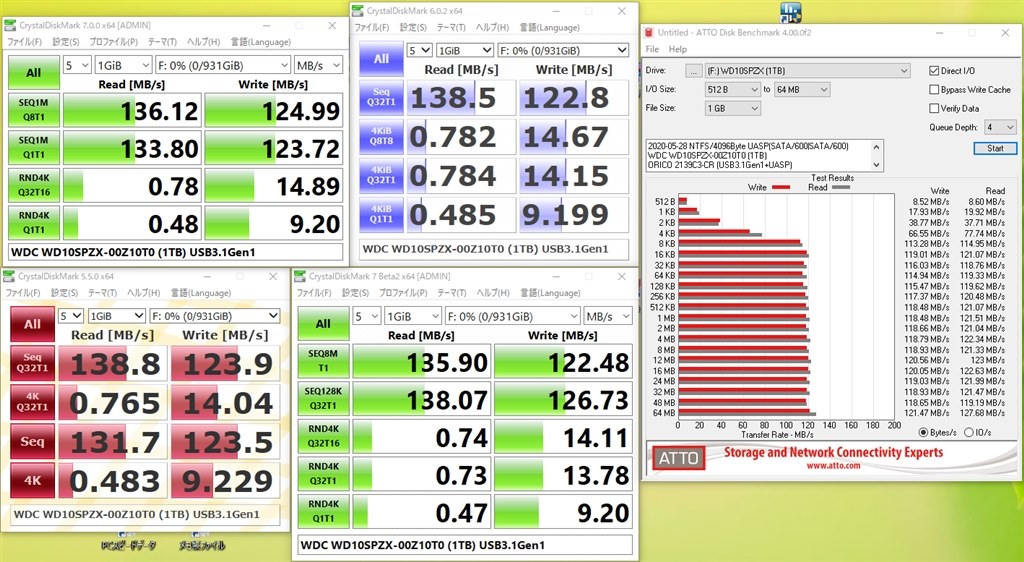1024x562 pixels.
Task: Click ATTO Disk Benchmark title bar app icon
Action: tap(648, 32)
